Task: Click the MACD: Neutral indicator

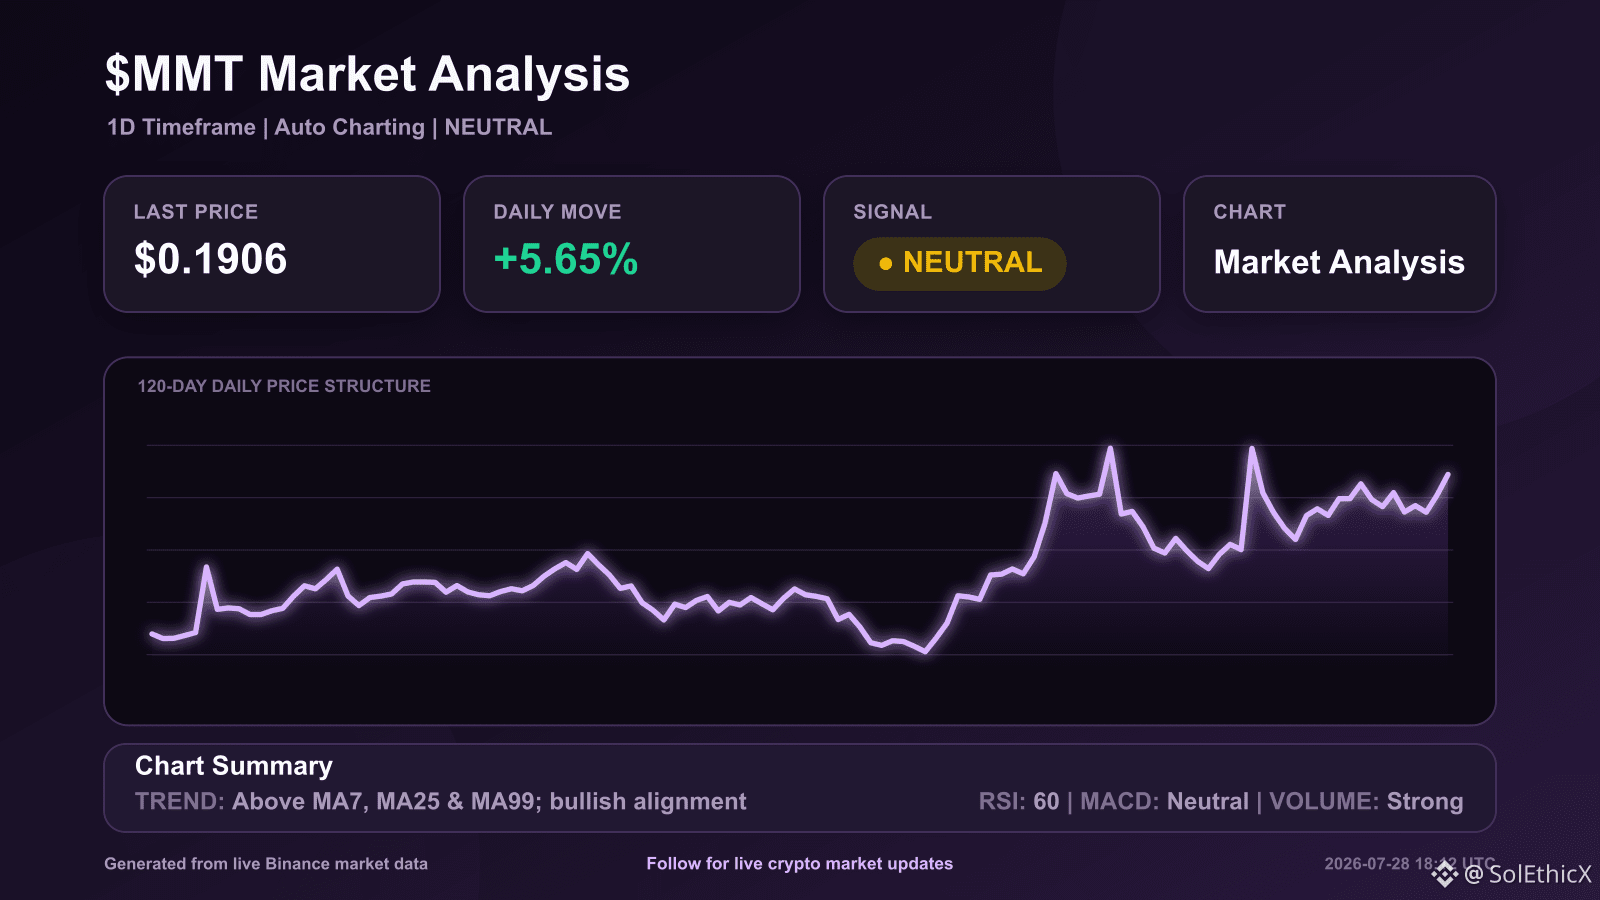Action: pyautogui.click(x=1165, y=802)
